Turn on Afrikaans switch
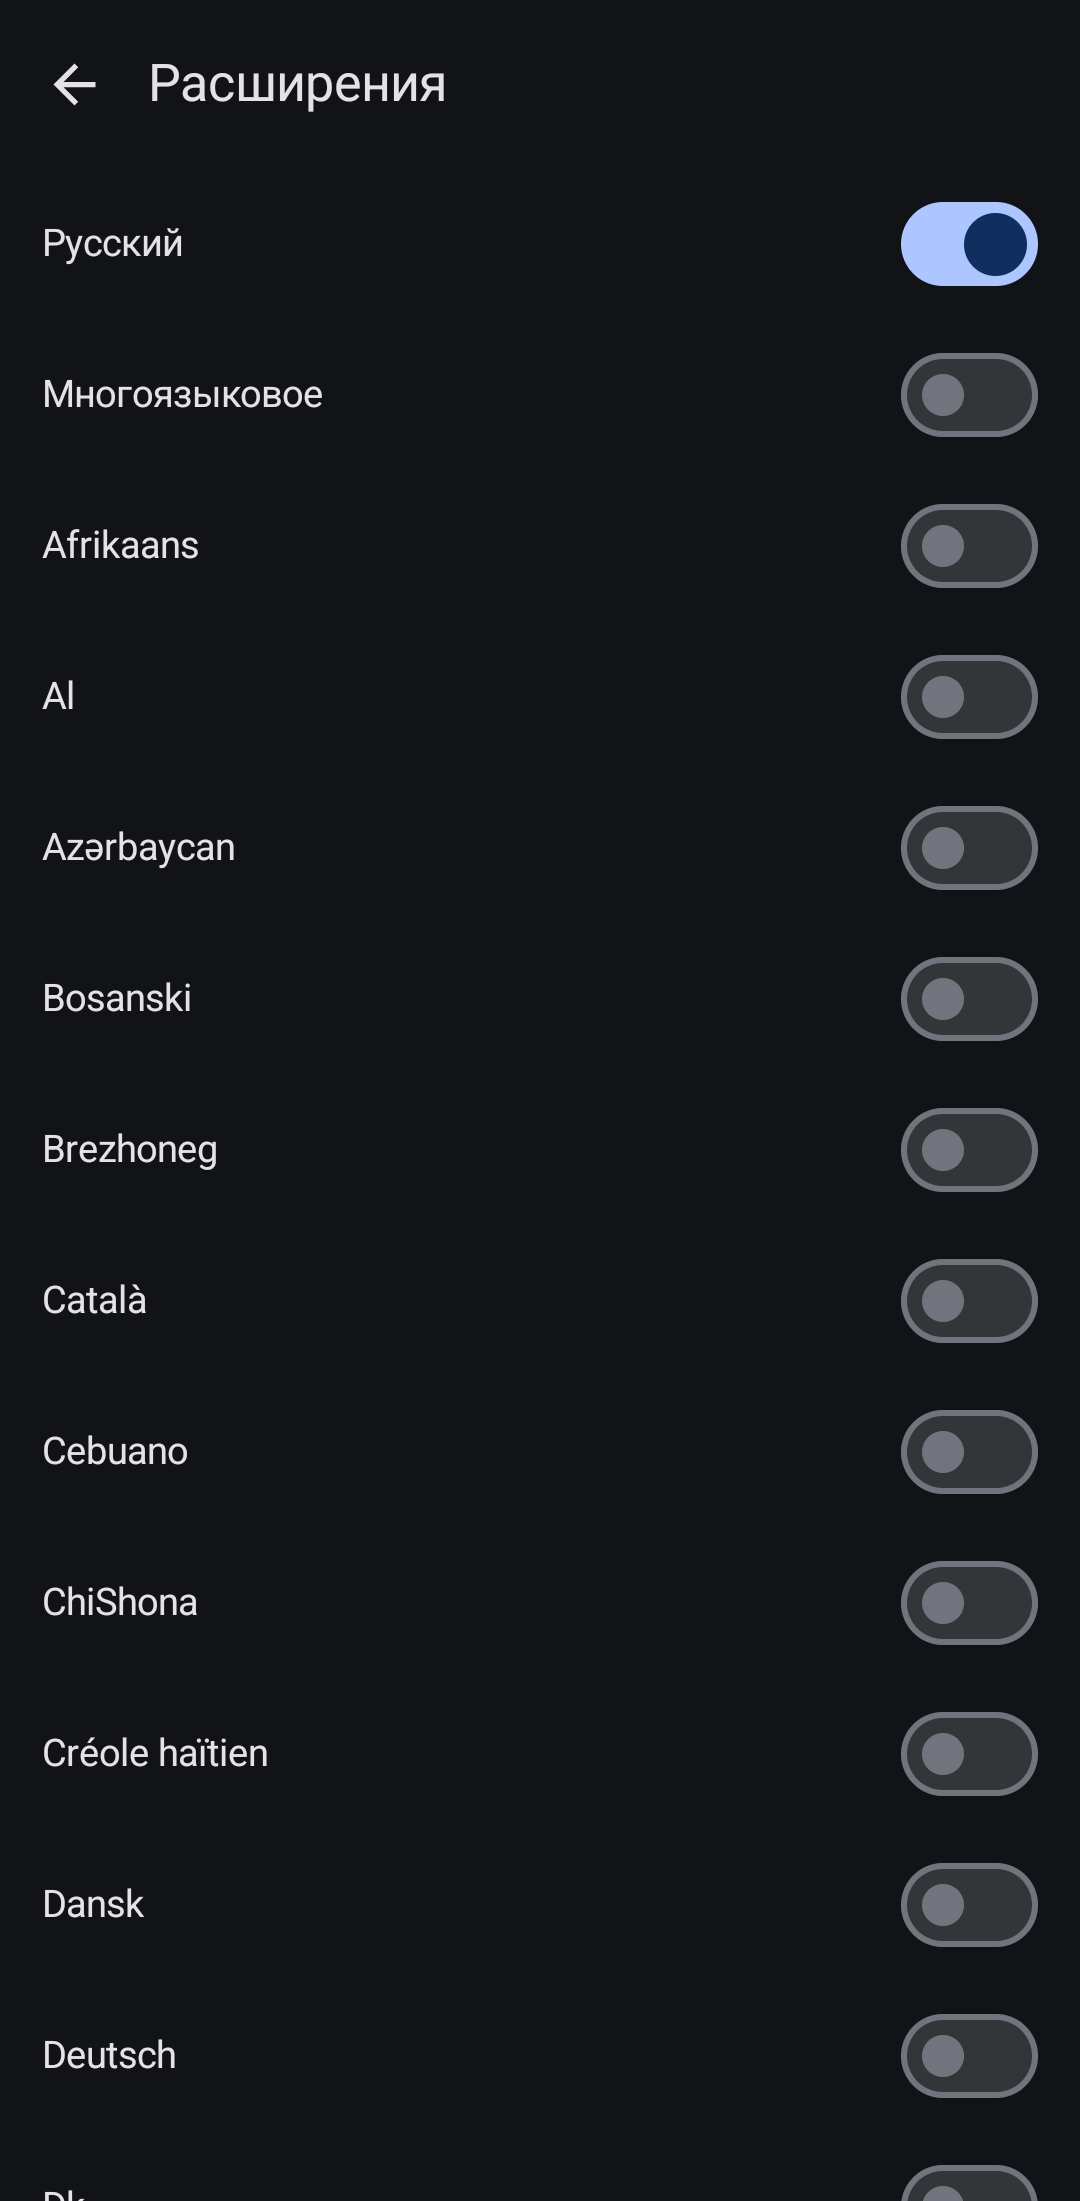 click(968, 546)
